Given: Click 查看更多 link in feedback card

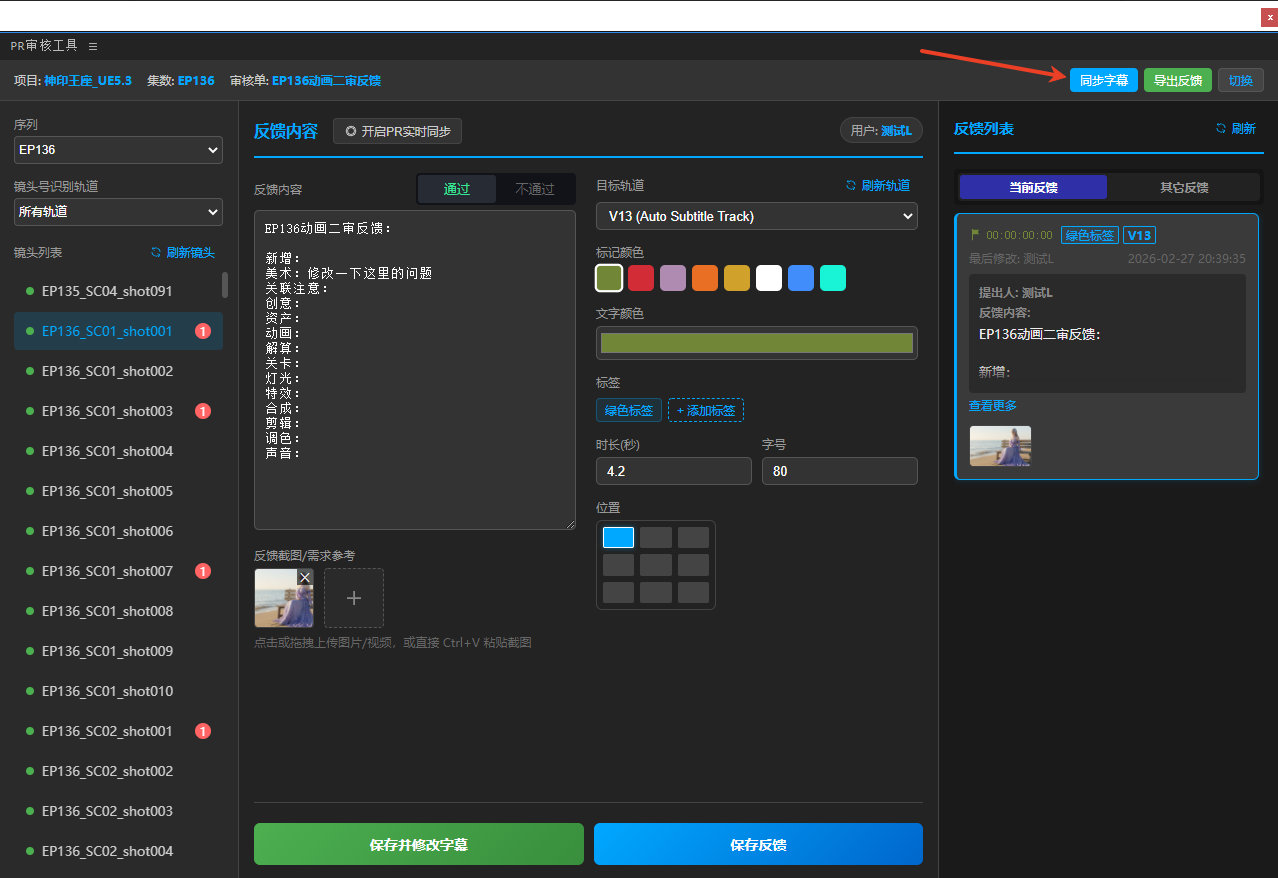Looking at the screenshot, I should click(992, 405).
